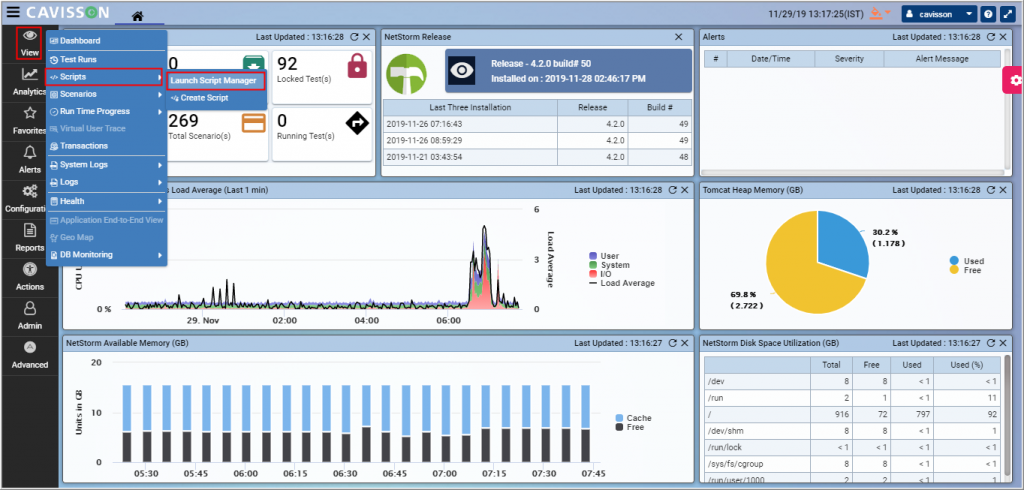Screen dimensions: 1024x490
Task: Click the Running Tests arrow icon
Action: click(x=357, y=123)
